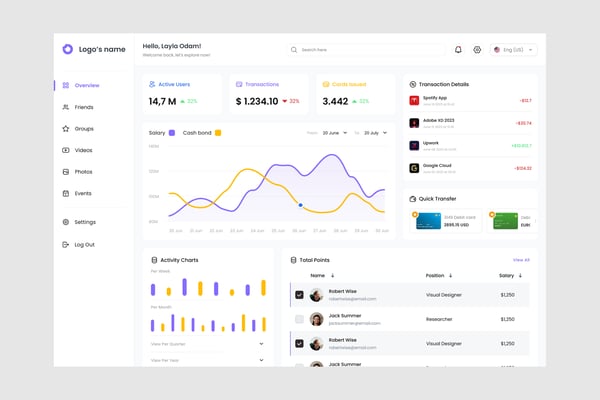This screenshot has width=600, height=400.
Task: Open Events in sidebar
Action: pyautogui.click(x=83, y=193)
